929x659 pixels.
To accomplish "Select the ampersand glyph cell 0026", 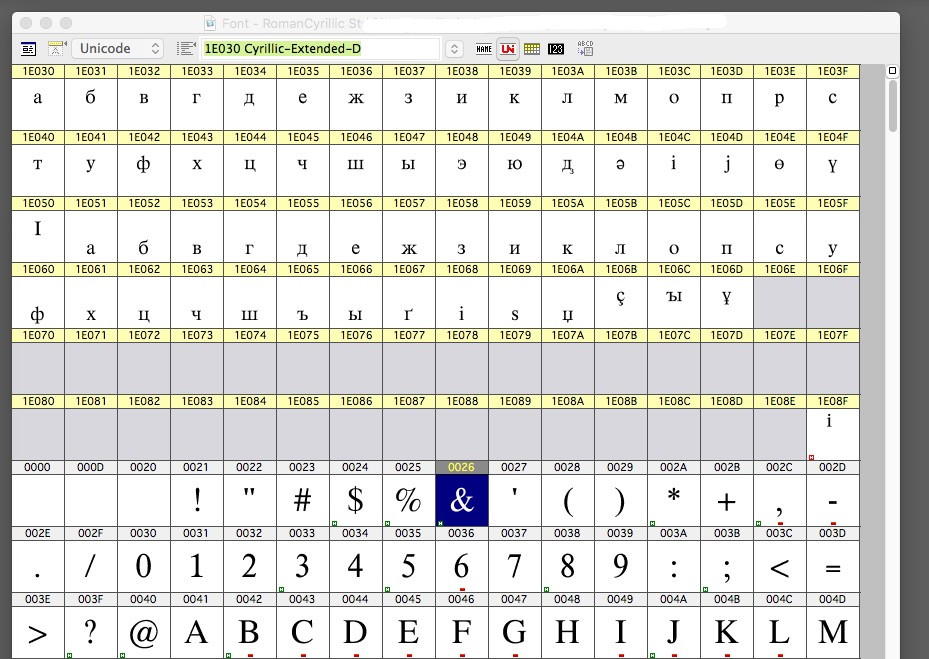I will point(461,500).
